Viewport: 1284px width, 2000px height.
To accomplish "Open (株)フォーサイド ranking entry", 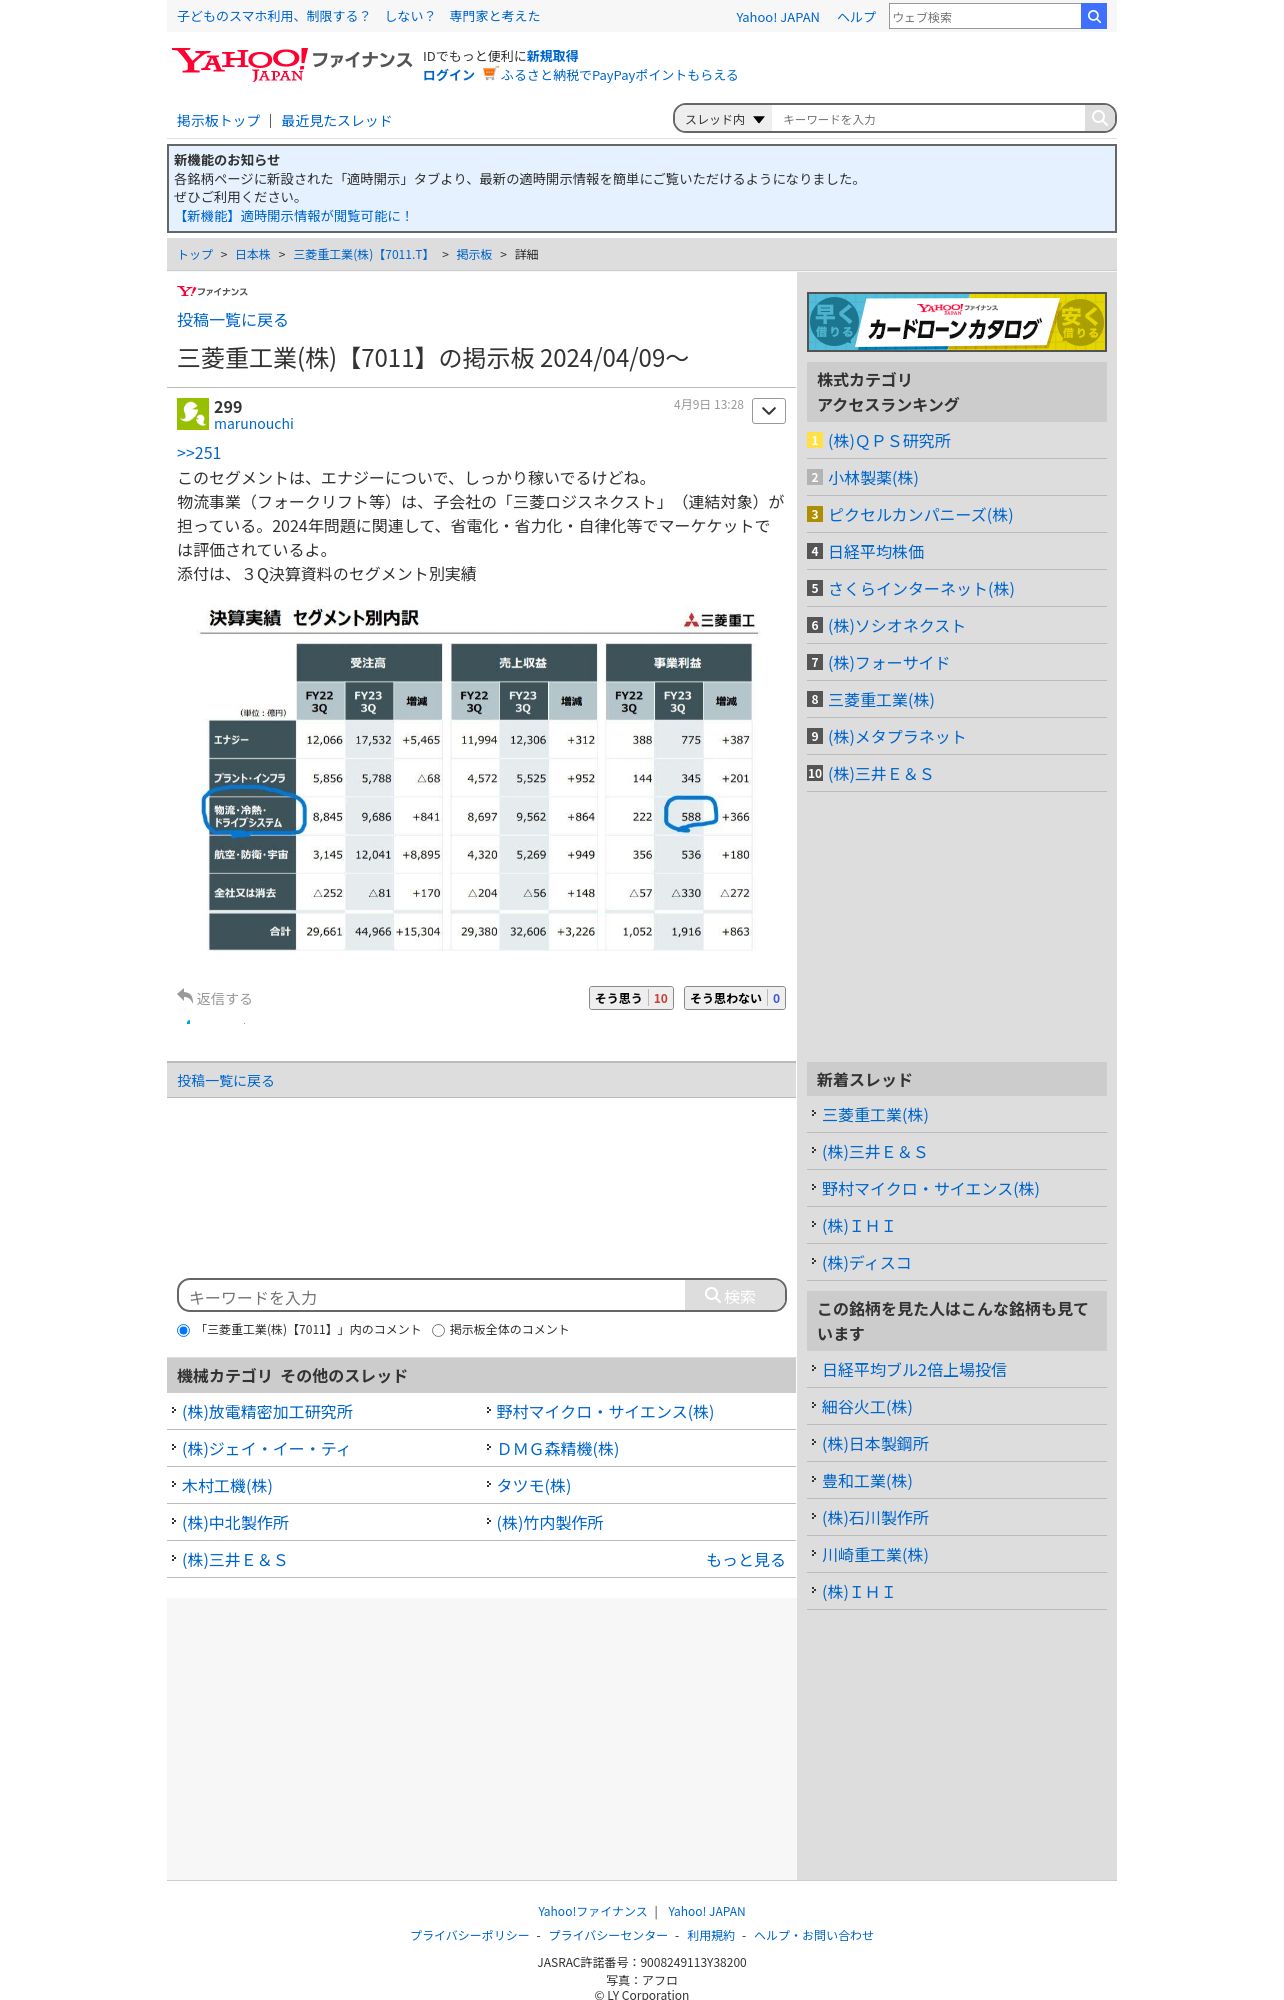I will coord(889,663).
